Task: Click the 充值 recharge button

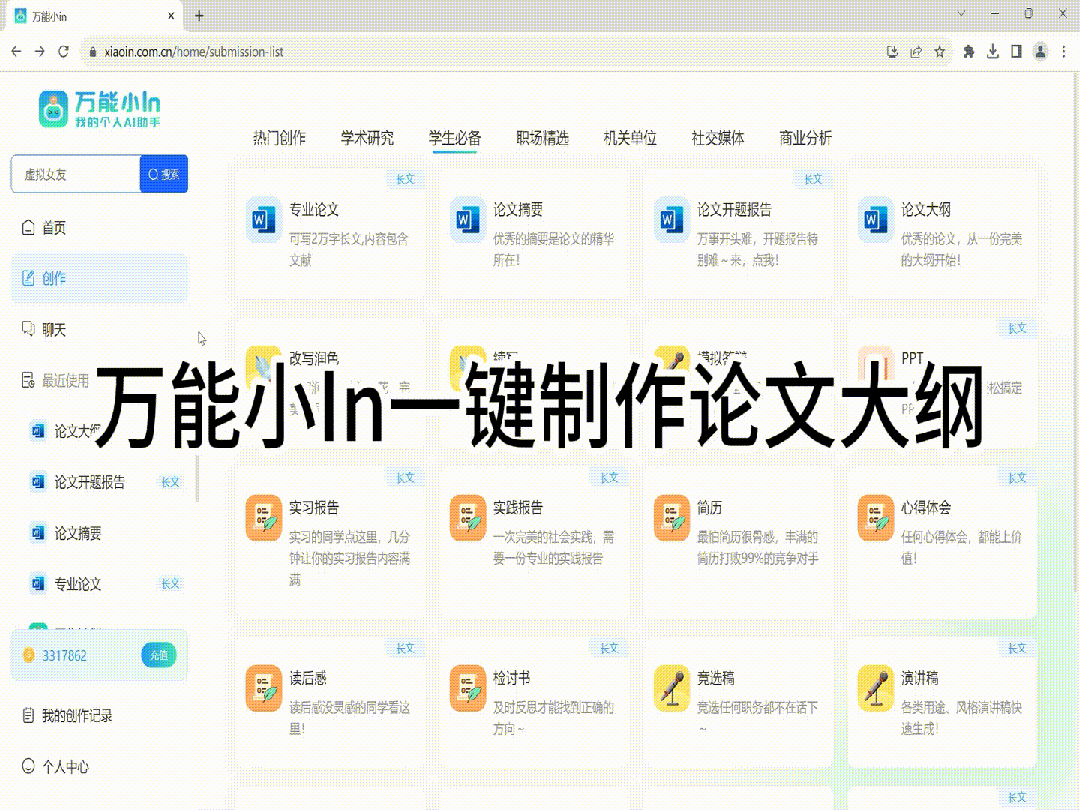Action: click(158, 656)
